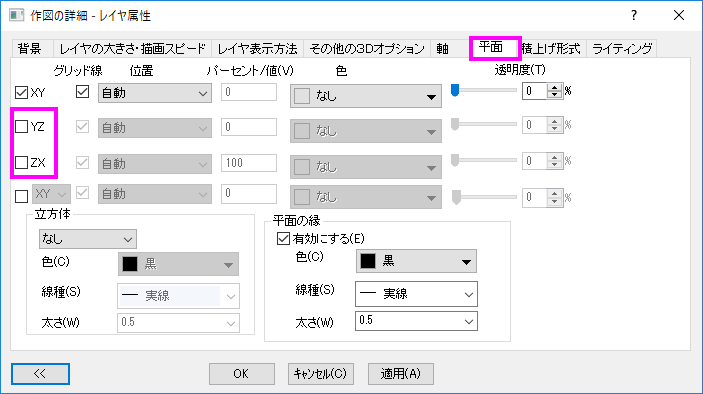Screen dimensions: 703x394
Task: Decrease XY transparency with the down arrow
Action: click(x=555, y=95)
